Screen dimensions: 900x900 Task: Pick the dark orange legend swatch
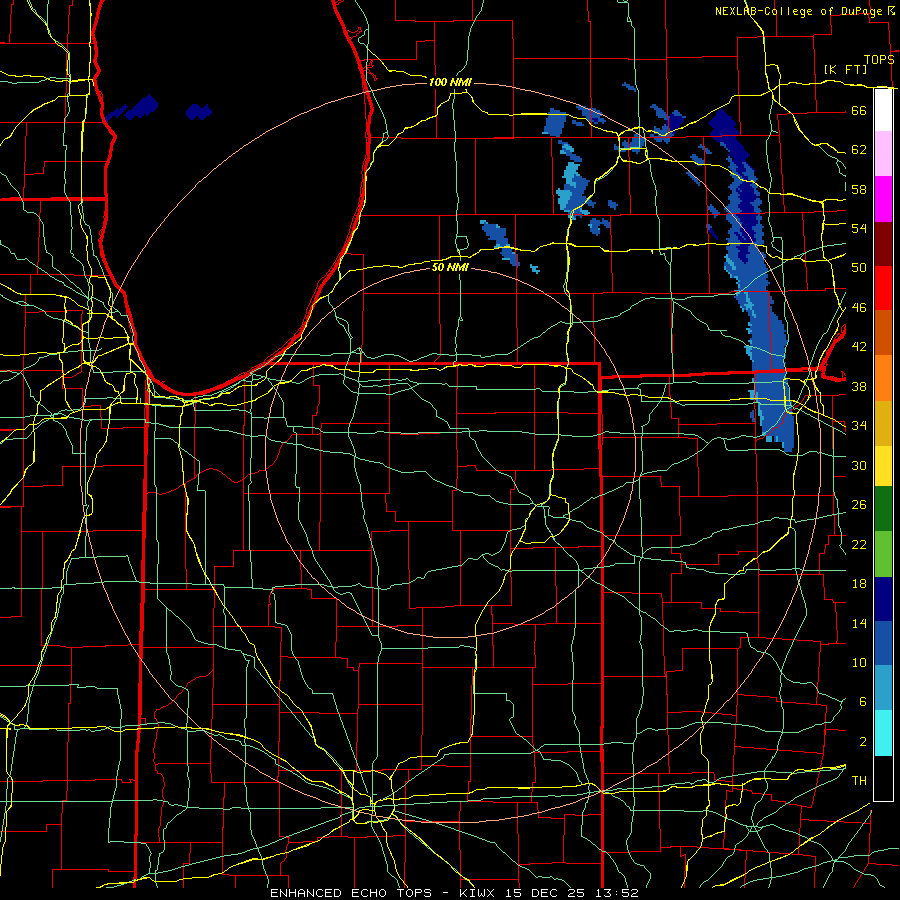click(x=883, y=332)
